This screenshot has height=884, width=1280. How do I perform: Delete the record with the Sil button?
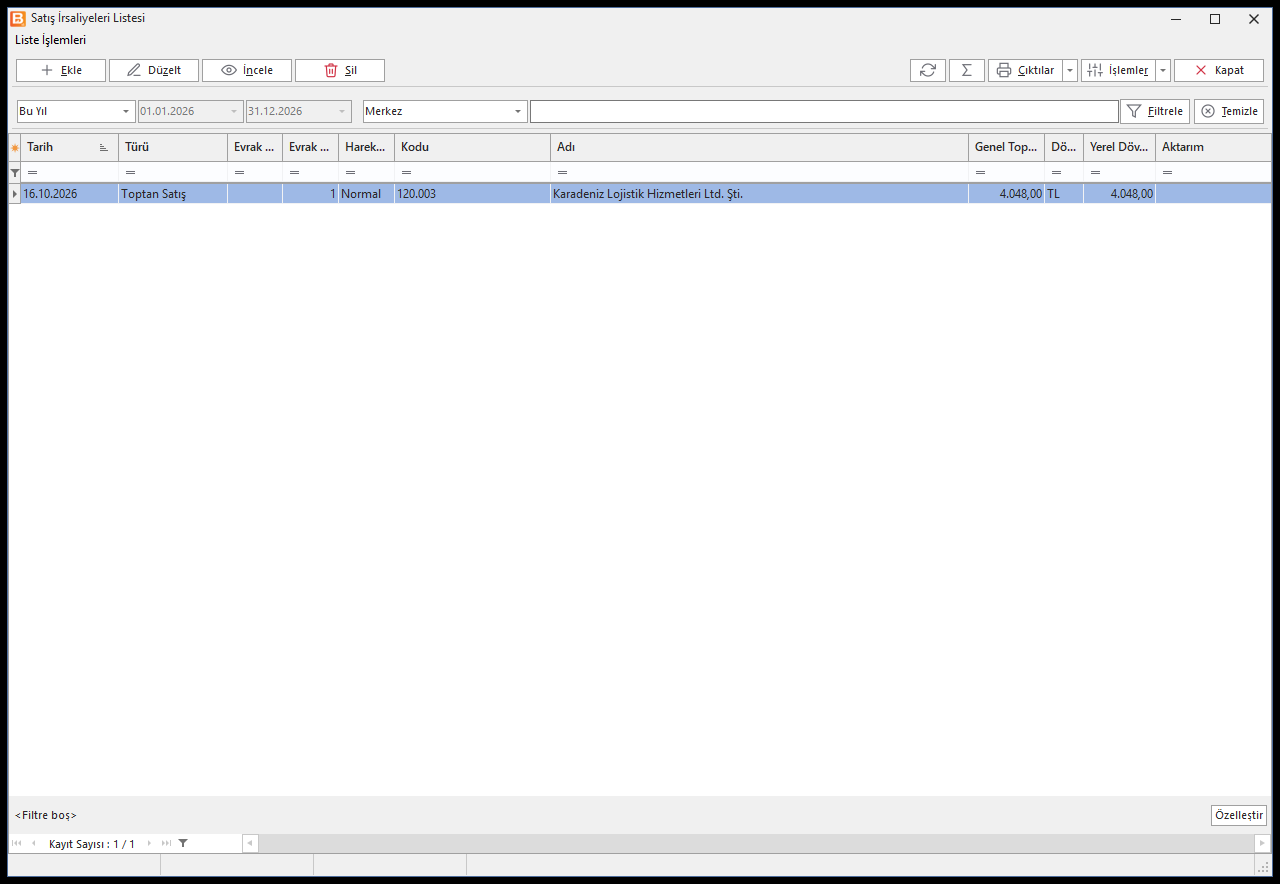pos(339,70)
